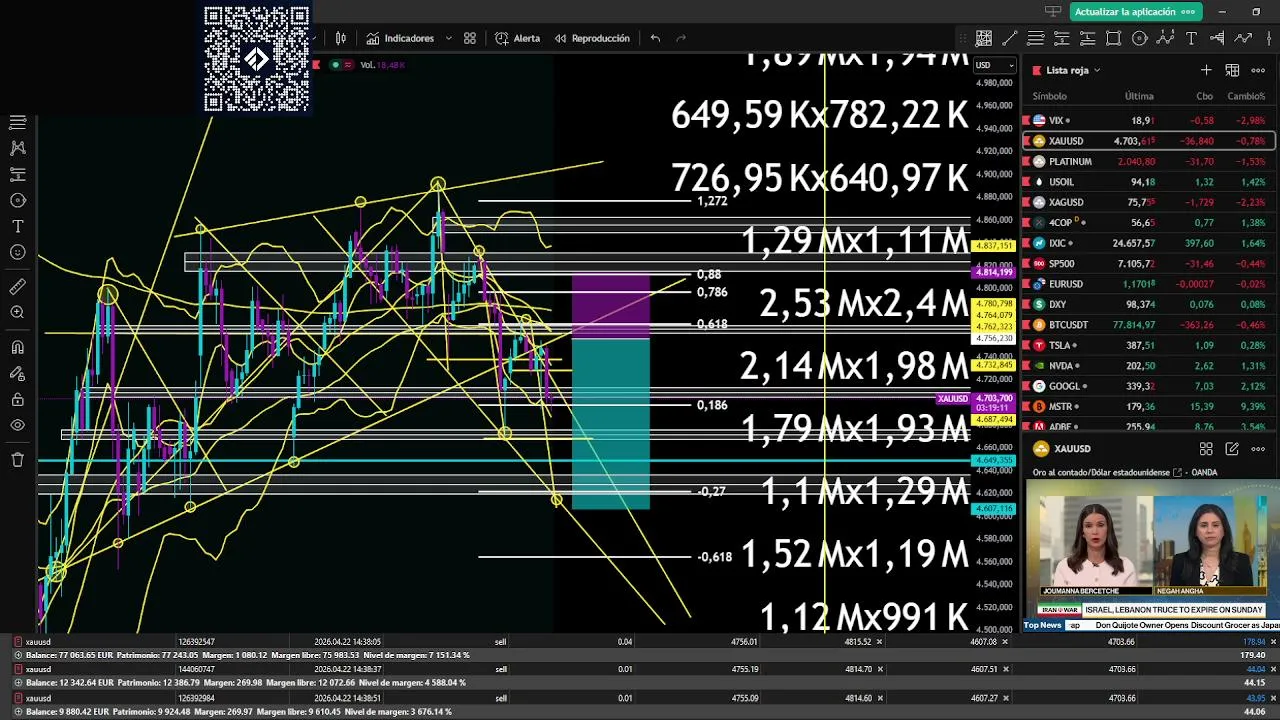Open XAUUSD details grid view icon
This screenshot has height=720, width=1280.
point(1206,449)
